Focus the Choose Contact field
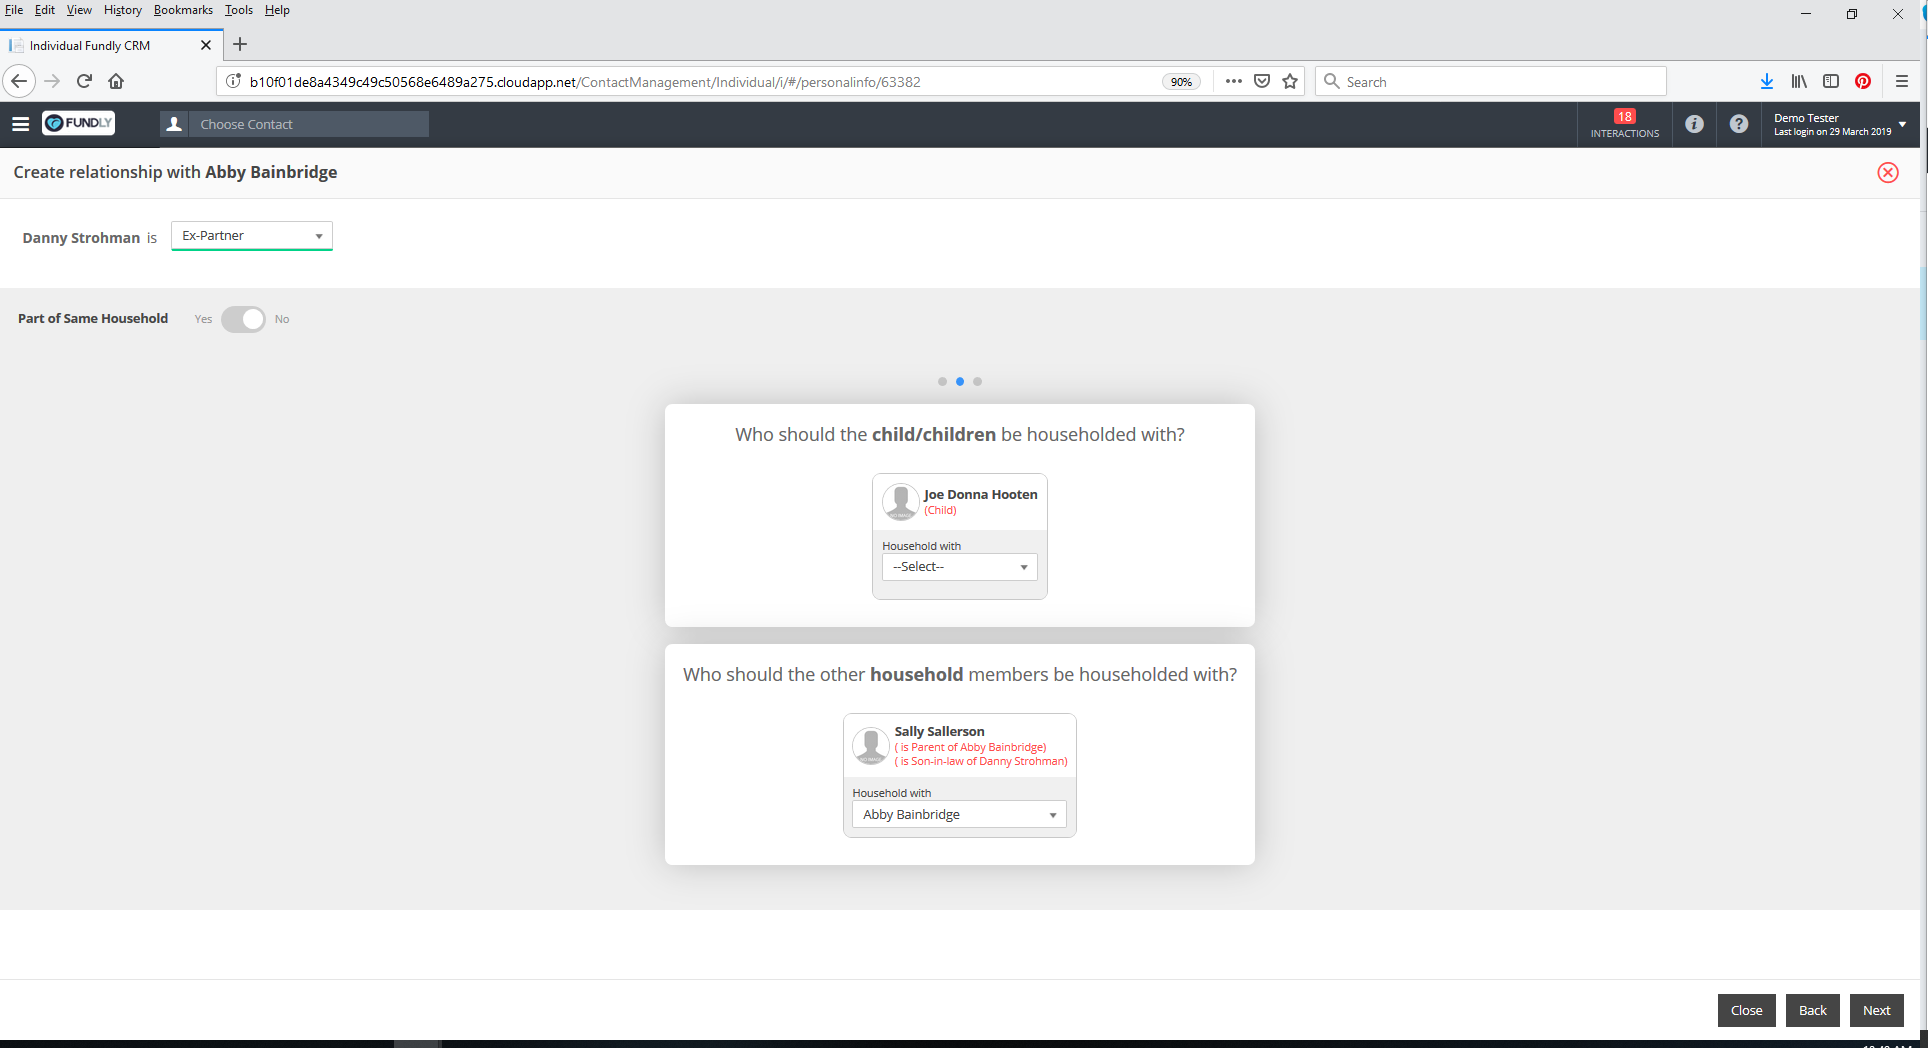 (308, 124)
